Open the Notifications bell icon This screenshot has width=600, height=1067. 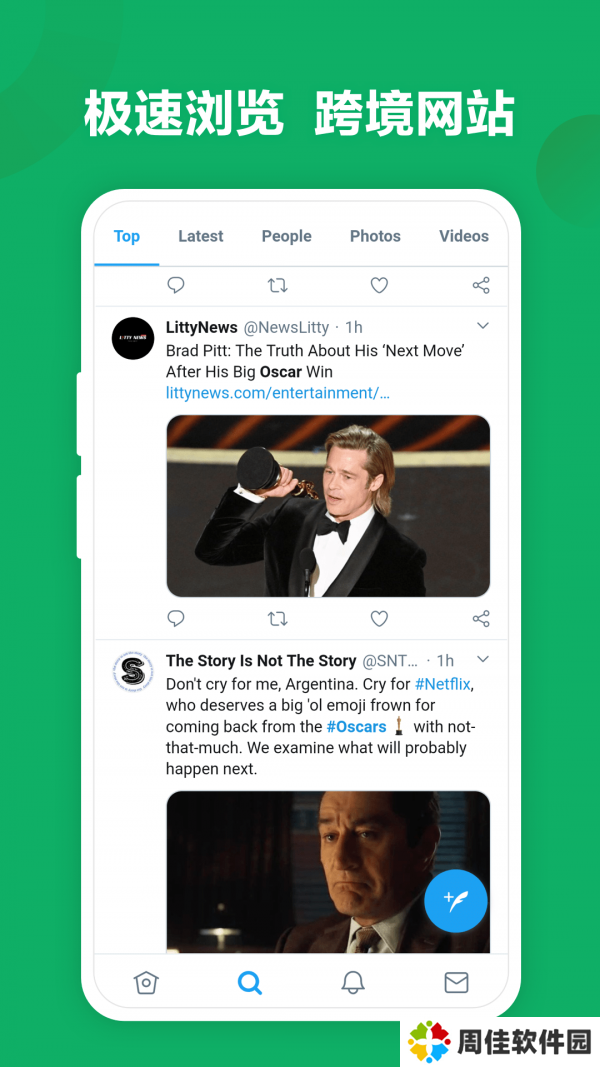pyautogui.click(x=353, y=983)
